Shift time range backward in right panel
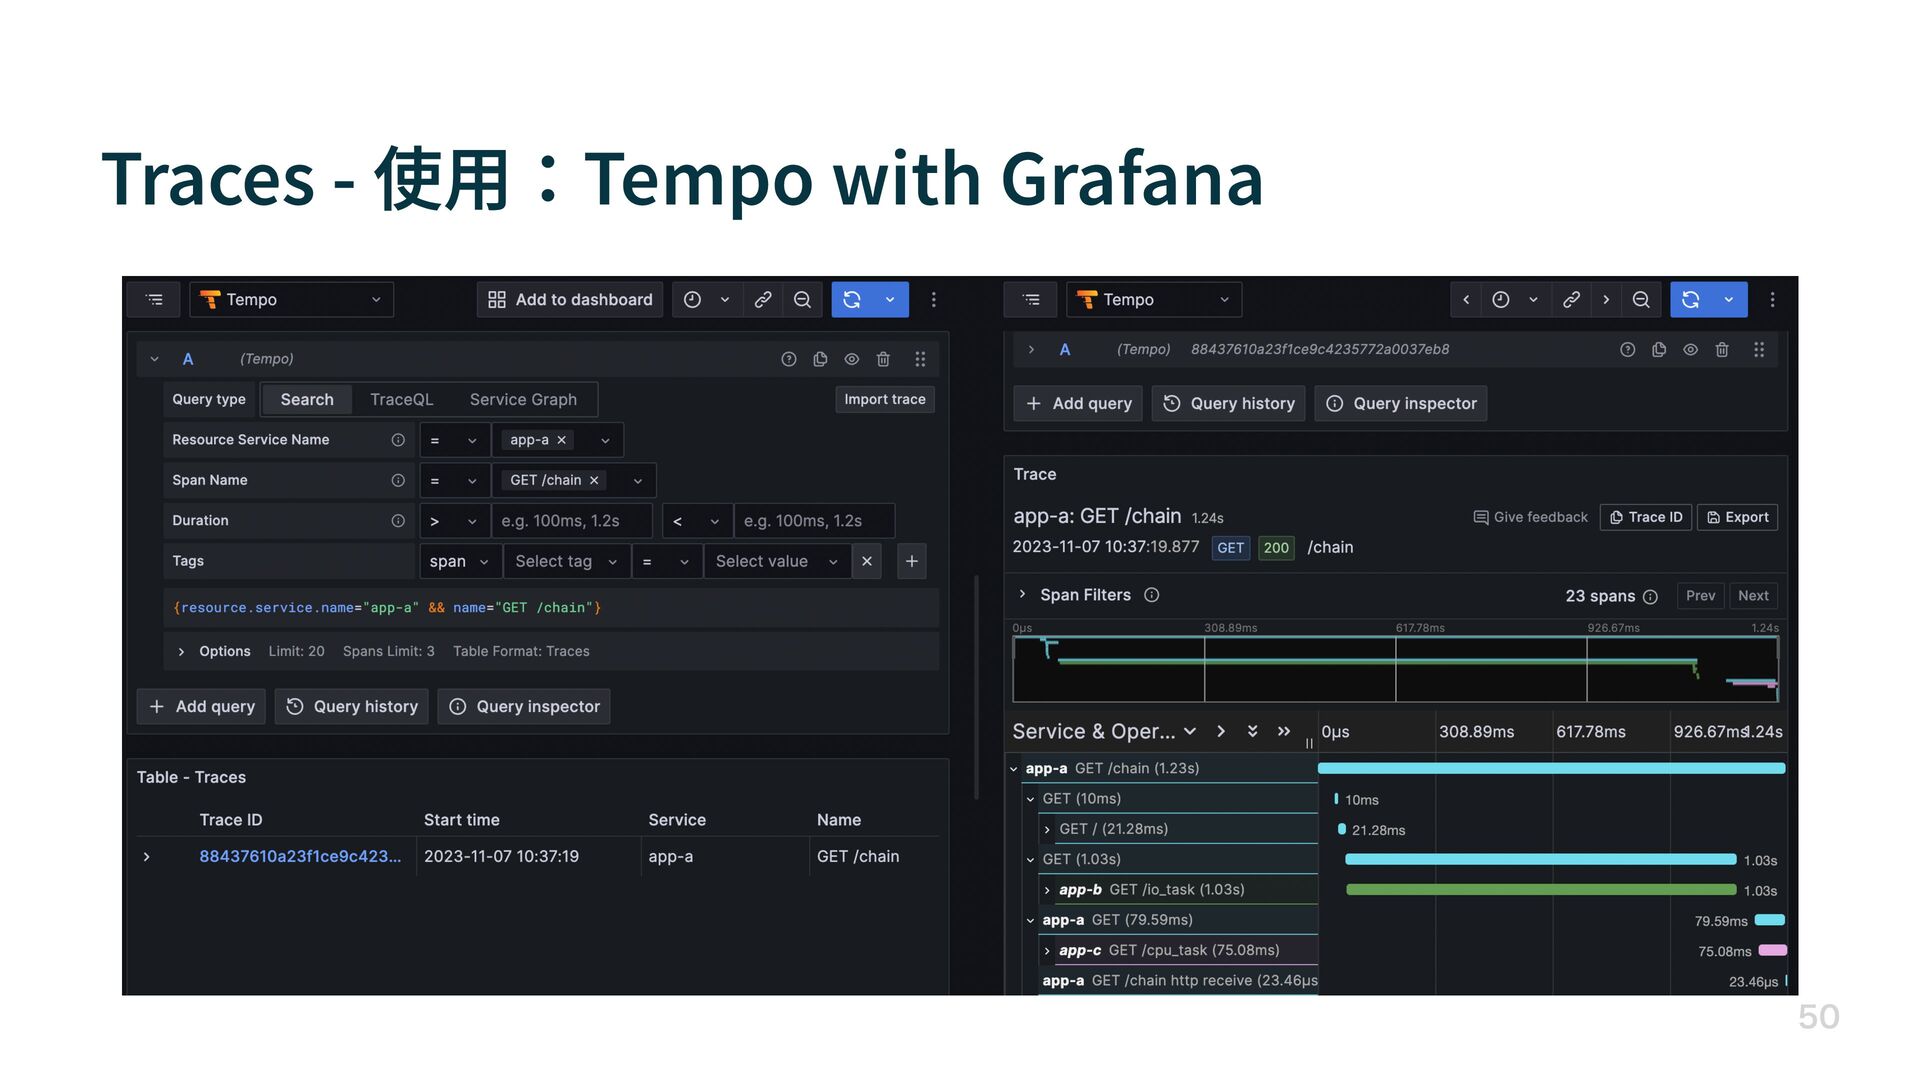 point(1466,300)
